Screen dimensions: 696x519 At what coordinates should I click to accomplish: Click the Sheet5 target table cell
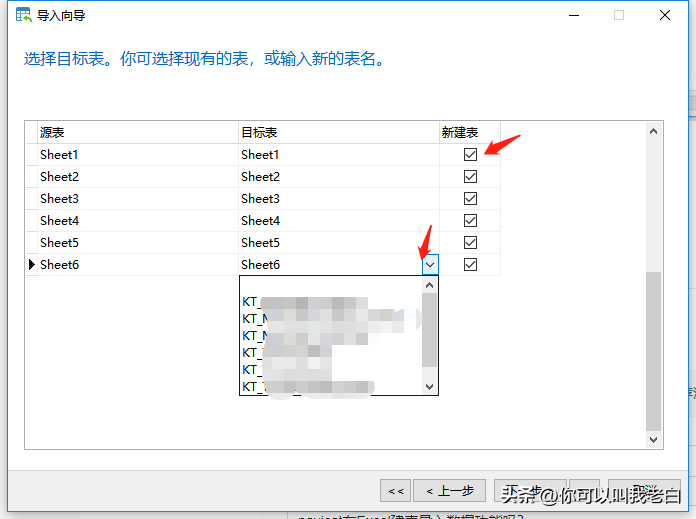click(x=339, y=242)
